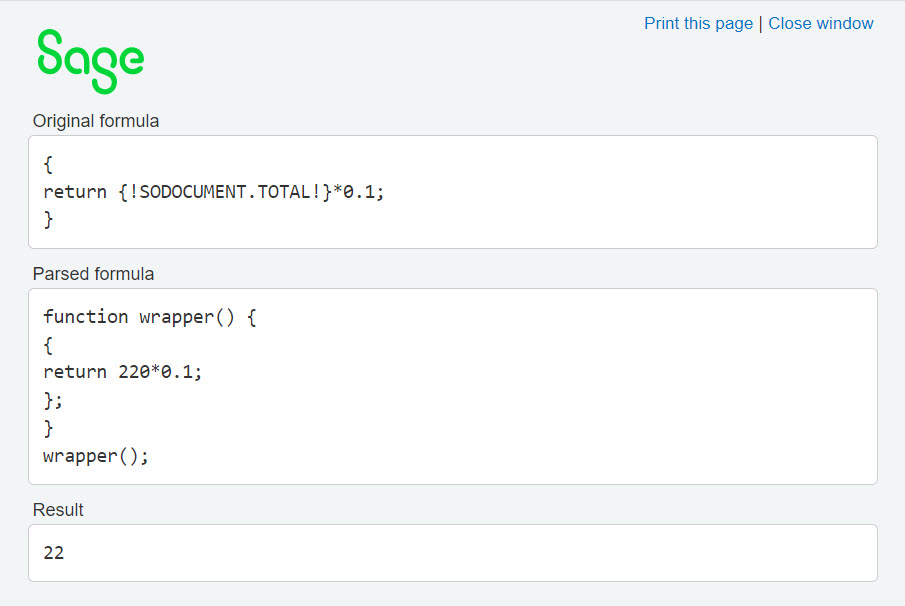Click the Original formula heading

click(96, 121)
